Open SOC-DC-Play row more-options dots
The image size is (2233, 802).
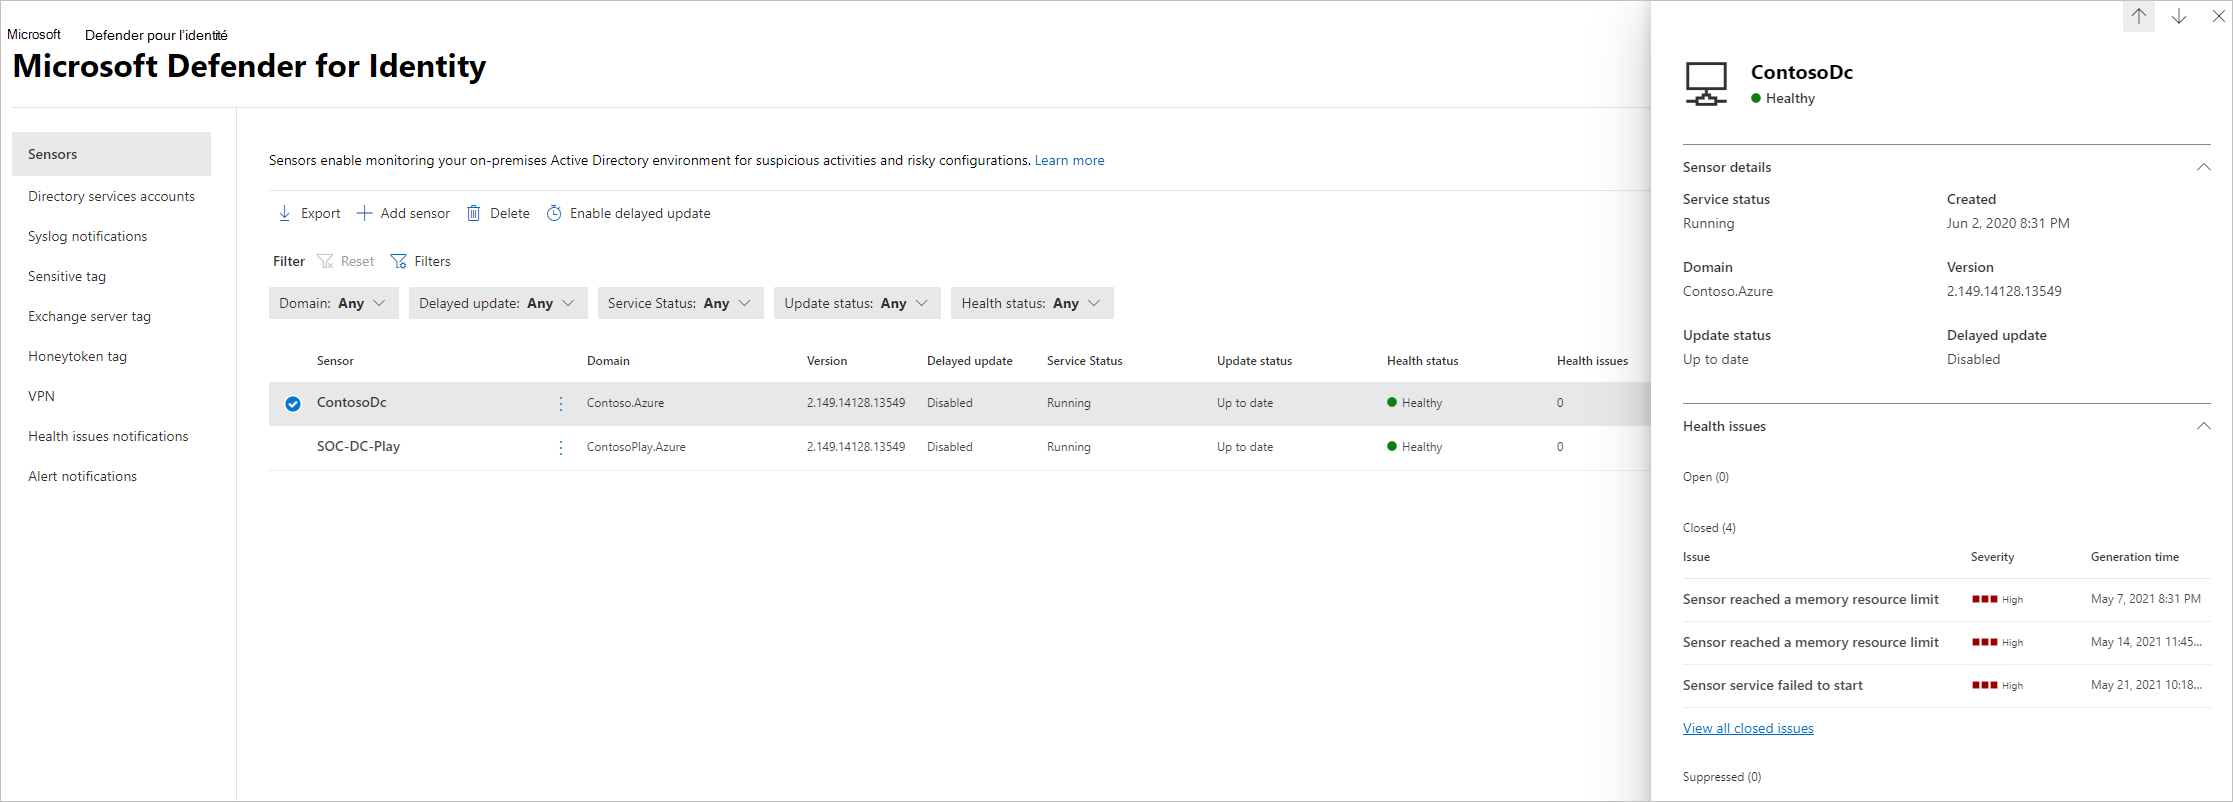561,447
